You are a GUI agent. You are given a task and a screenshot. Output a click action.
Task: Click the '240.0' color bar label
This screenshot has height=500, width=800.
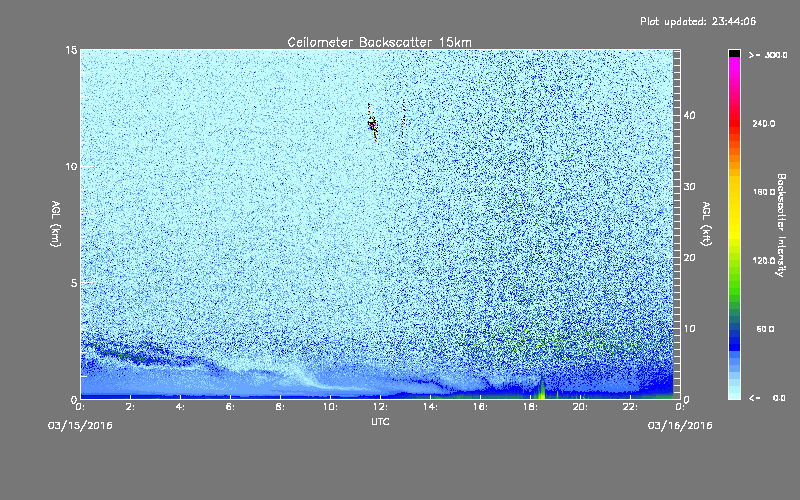(x=764, y=124)
